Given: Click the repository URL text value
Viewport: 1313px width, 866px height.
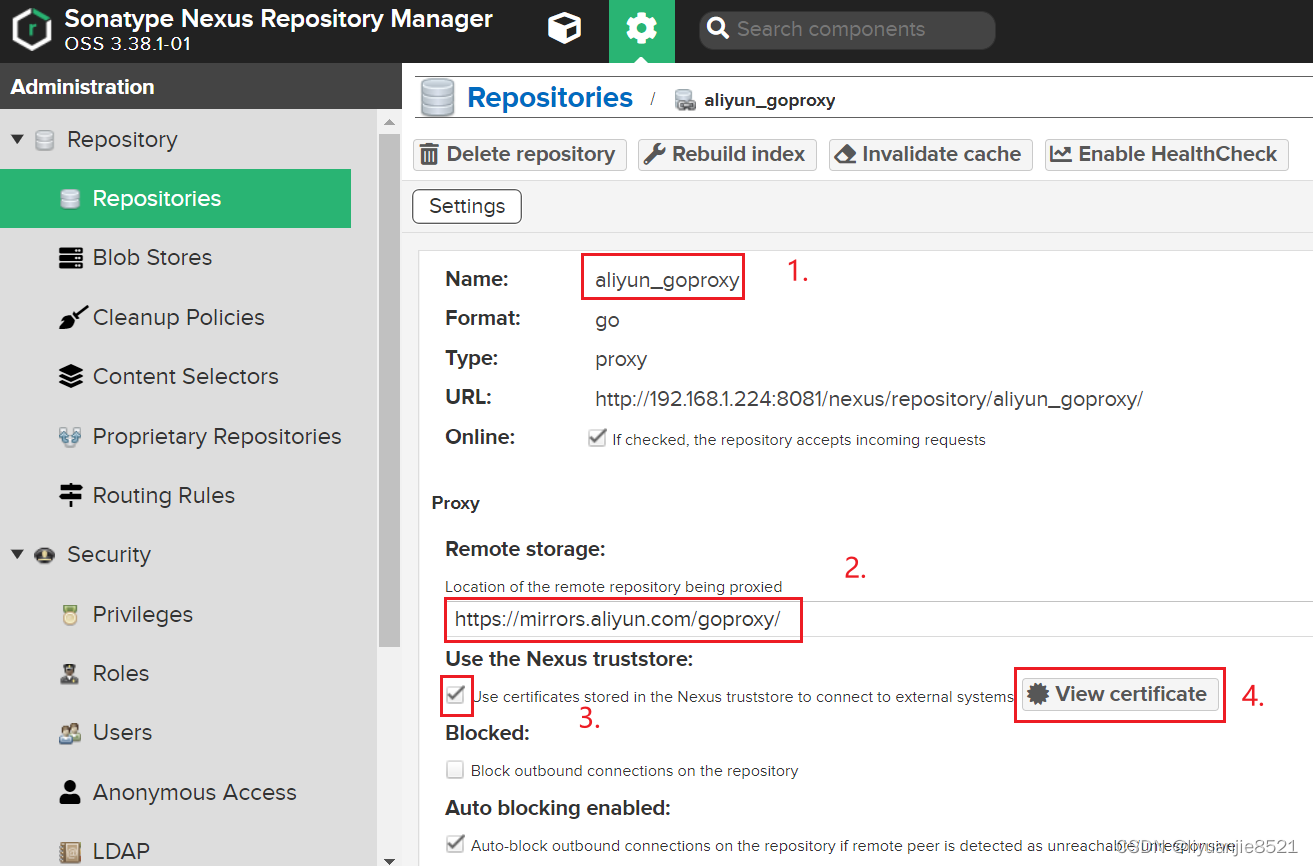Looking at the screenshot, I should [x=869, y=399].
